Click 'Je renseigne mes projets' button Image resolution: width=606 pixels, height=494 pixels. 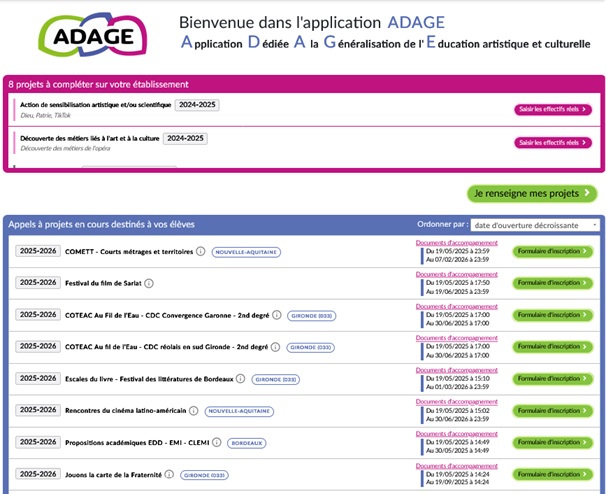pos(532,193)
